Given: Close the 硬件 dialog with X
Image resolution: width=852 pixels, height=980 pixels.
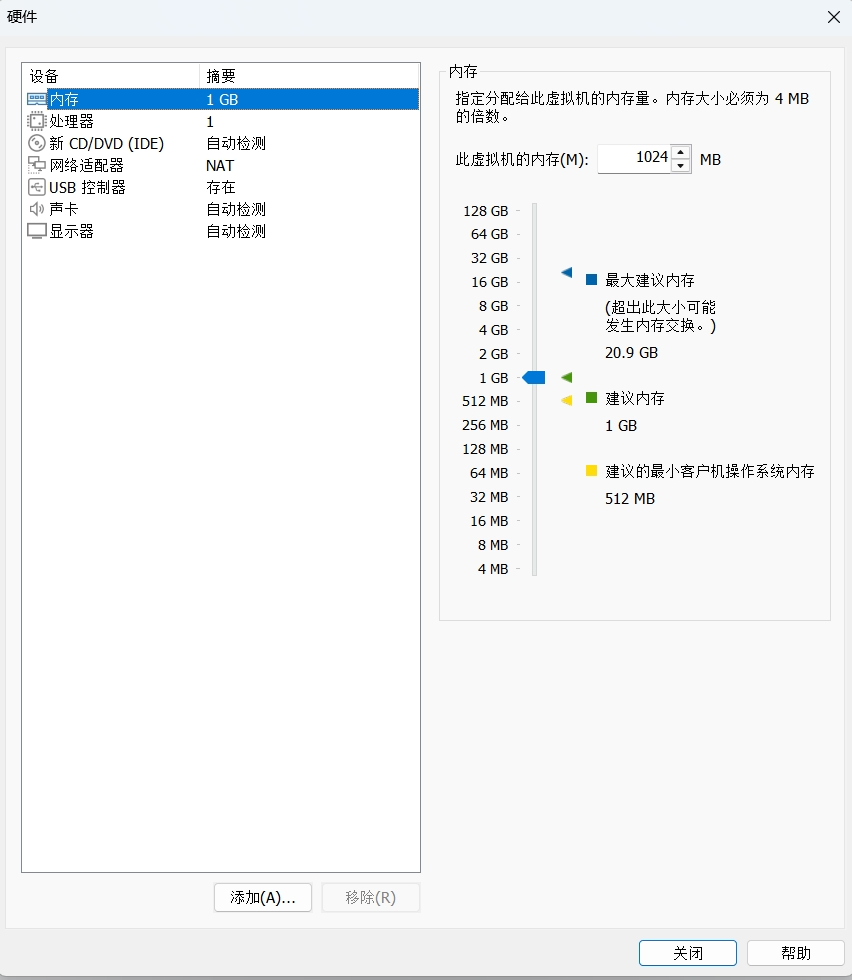Looking at the screenshot, I should 834,17.
